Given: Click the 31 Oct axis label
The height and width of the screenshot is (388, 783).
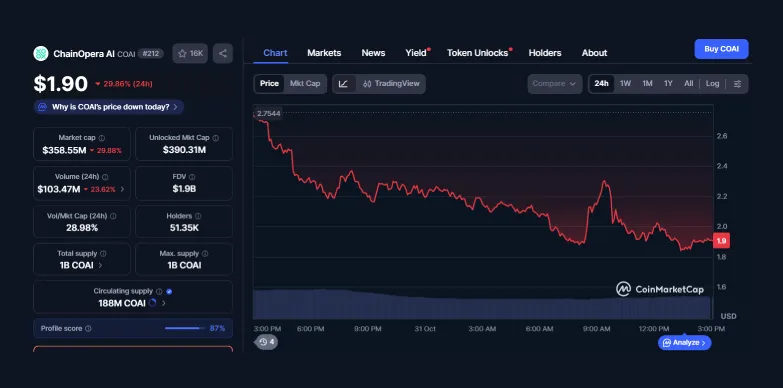Looking at the screenshot, I should (425, 329).
